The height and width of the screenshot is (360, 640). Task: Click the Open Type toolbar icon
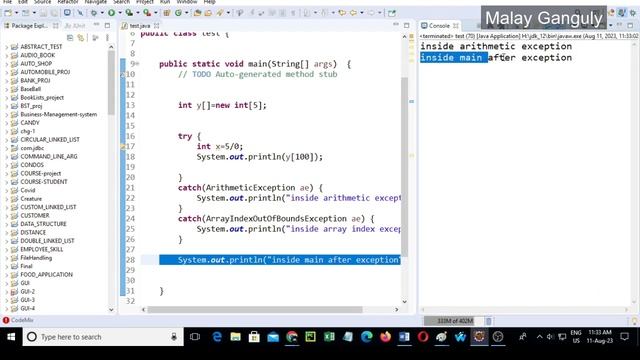[x=198, y=13]
